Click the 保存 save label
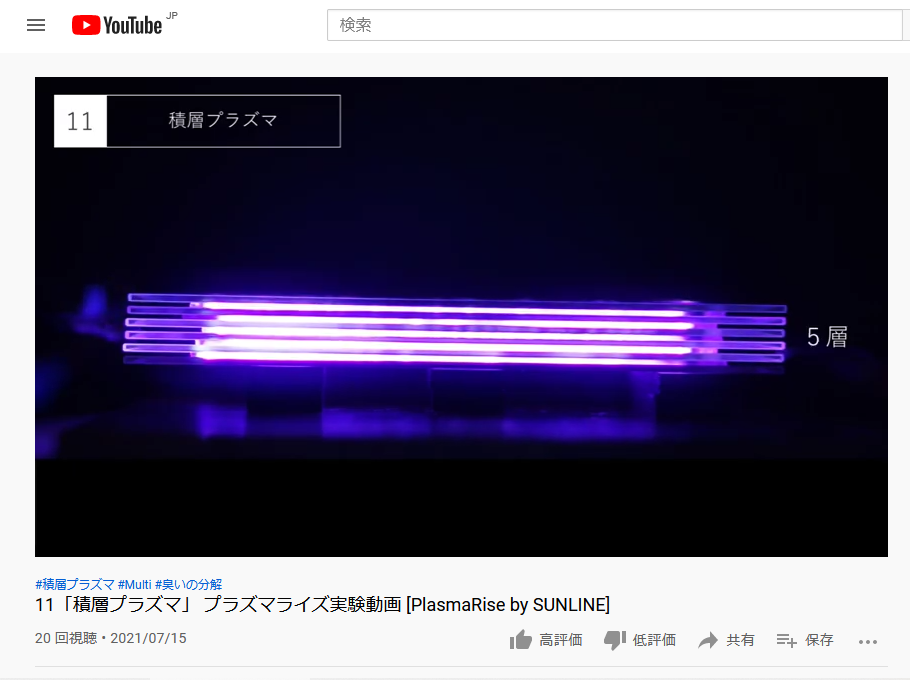This screenshot has height=680, width=910. (x=819, y=640)
